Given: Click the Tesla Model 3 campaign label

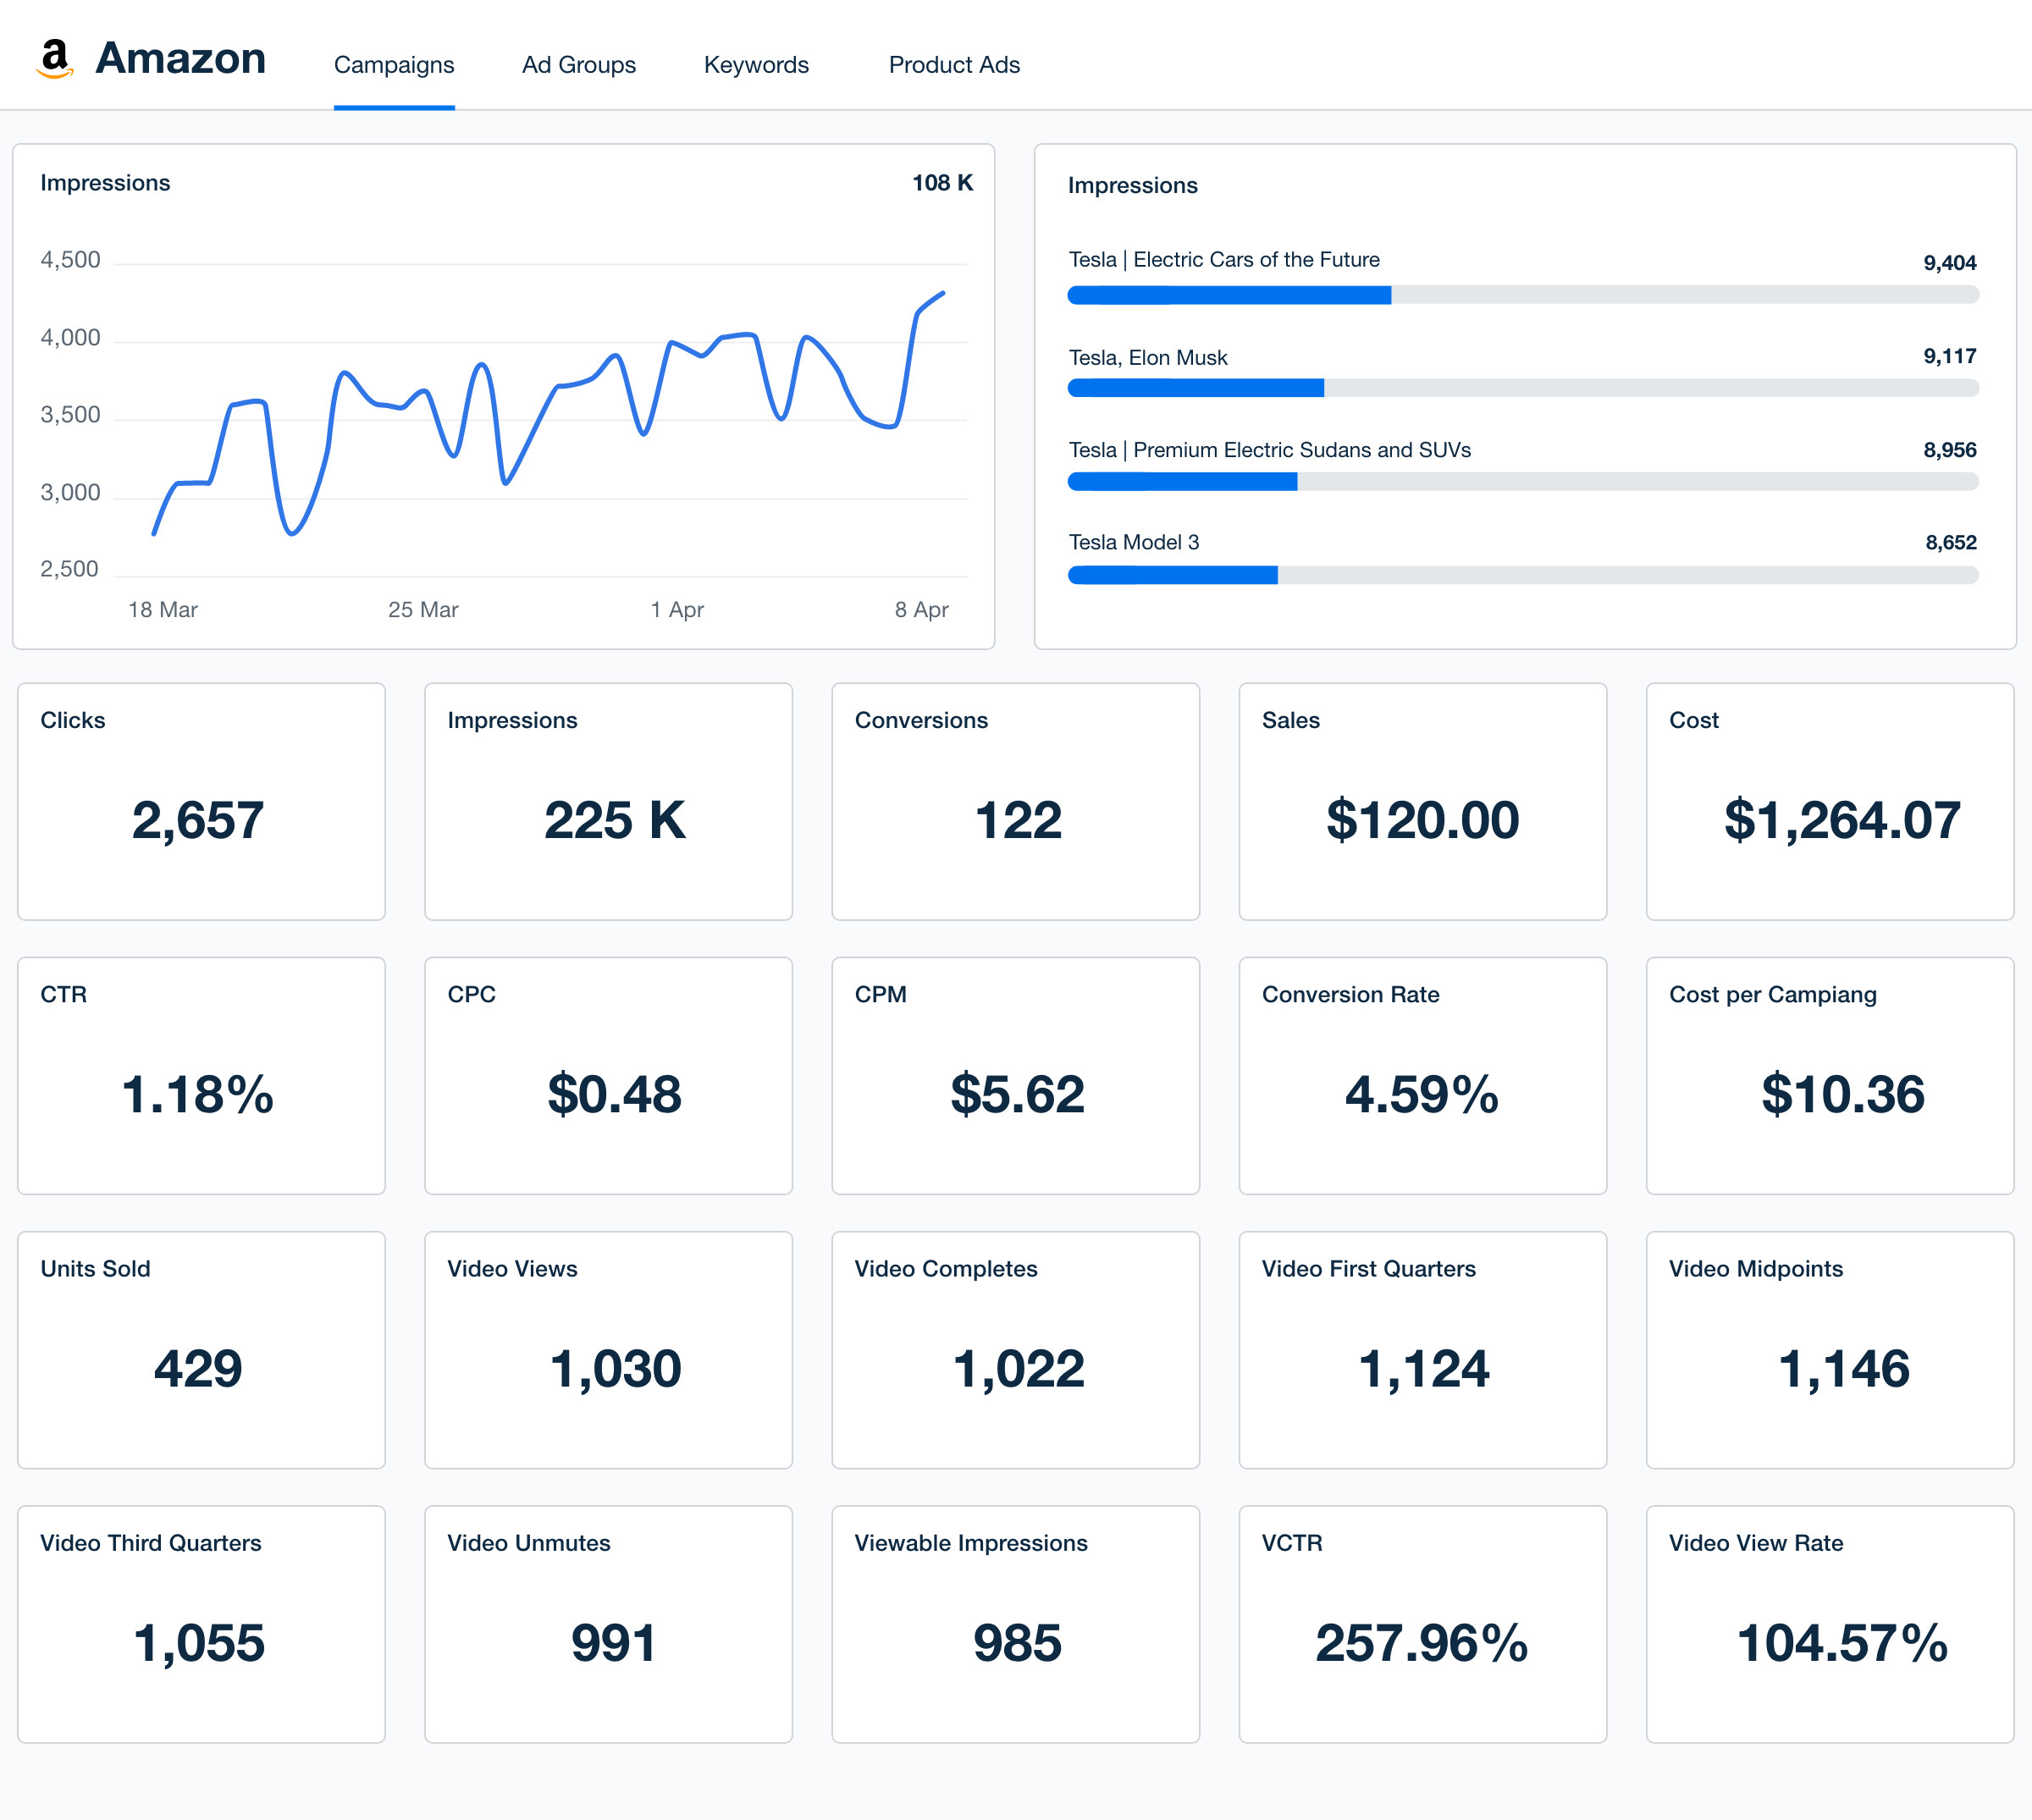Looking at the screenshot, I should pos(1134,542).
